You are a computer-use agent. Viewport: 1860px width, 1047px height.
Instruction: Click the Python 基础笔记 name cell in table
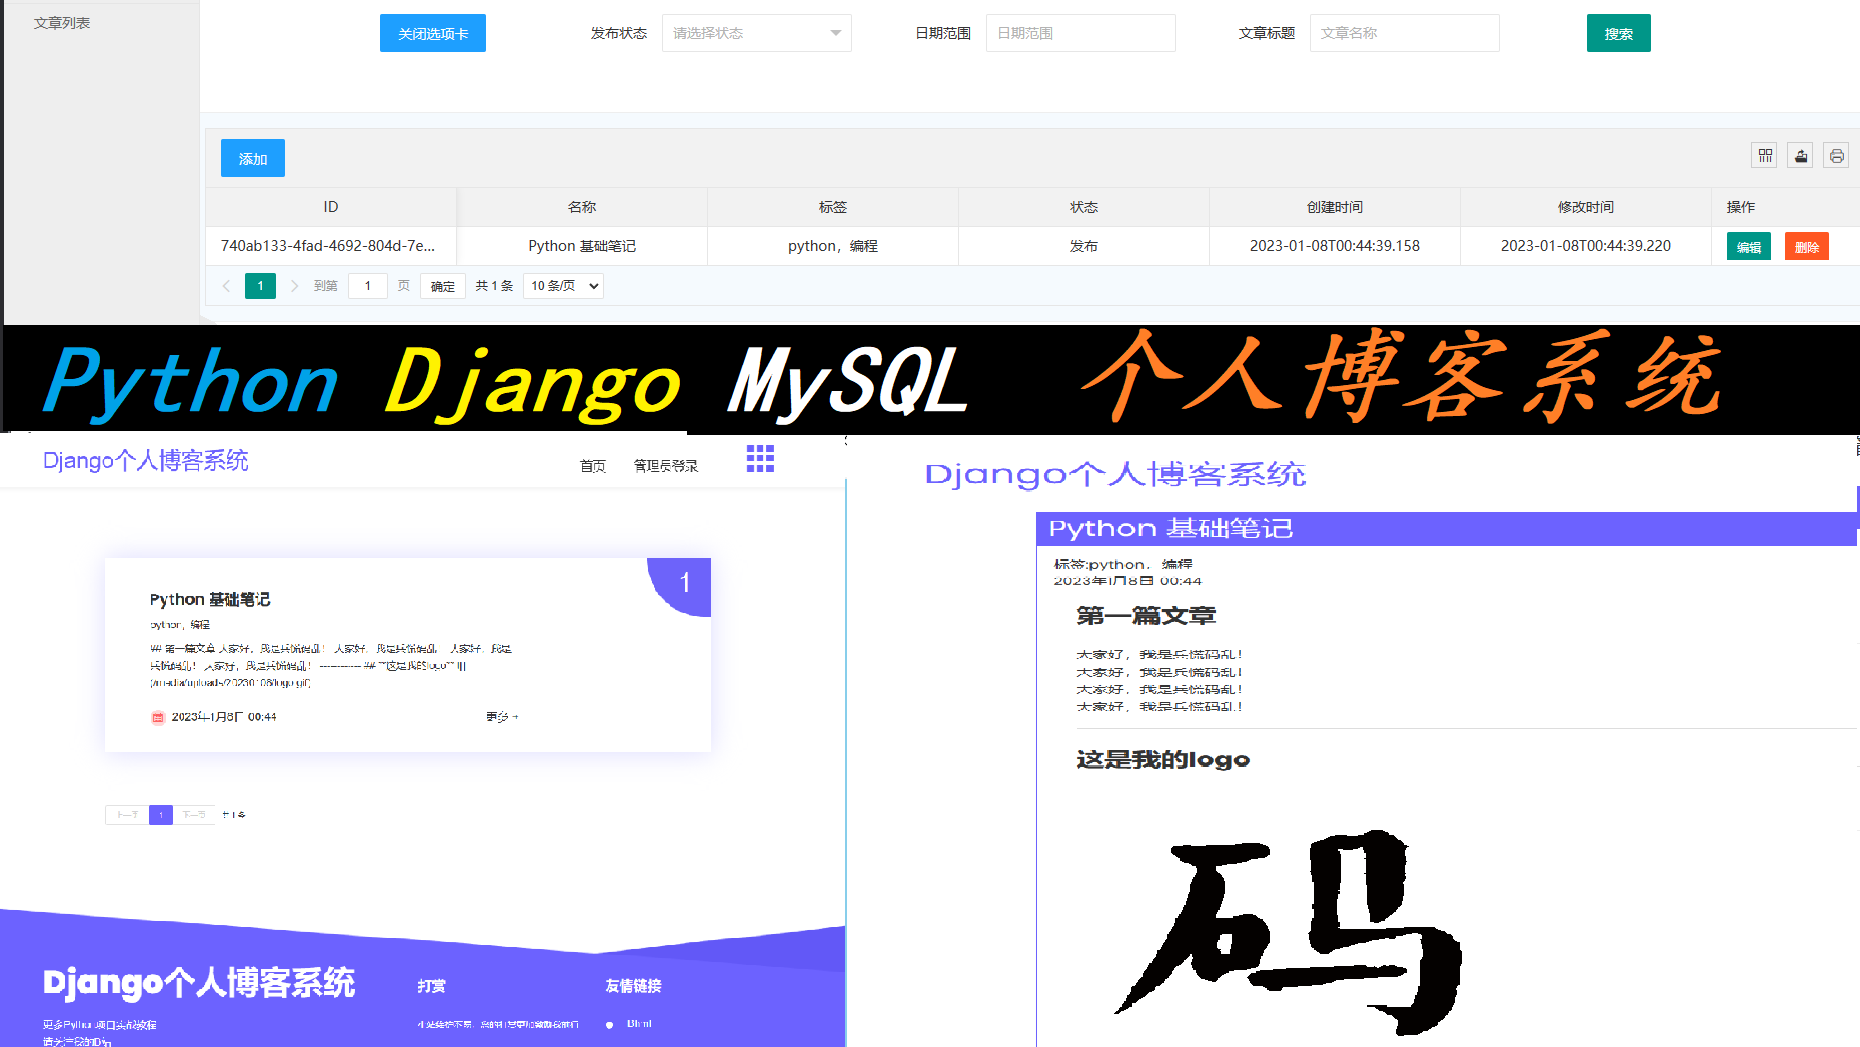pos(582,246)
